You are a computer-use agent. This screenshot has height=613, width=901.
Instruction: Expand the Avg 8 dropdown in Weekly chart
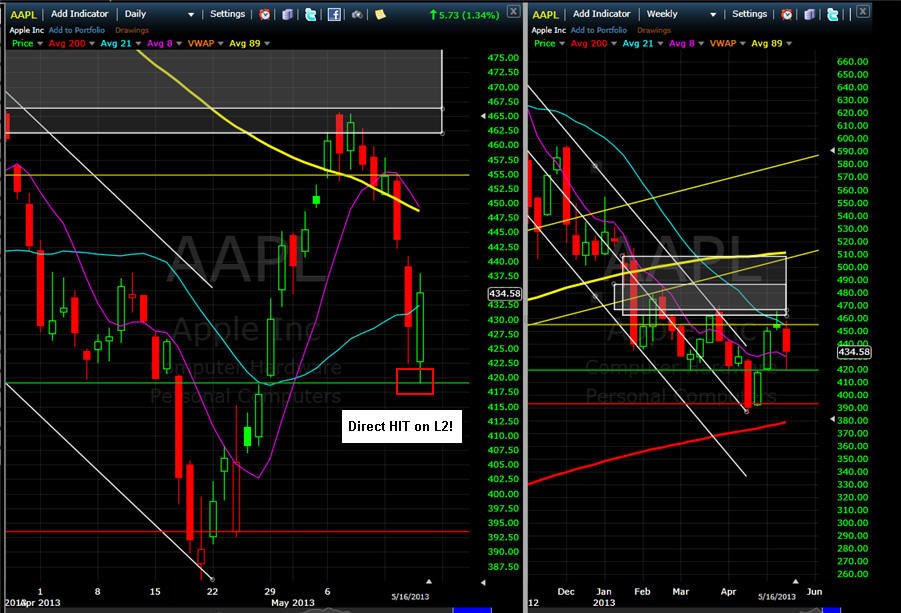tap(700, 44)
